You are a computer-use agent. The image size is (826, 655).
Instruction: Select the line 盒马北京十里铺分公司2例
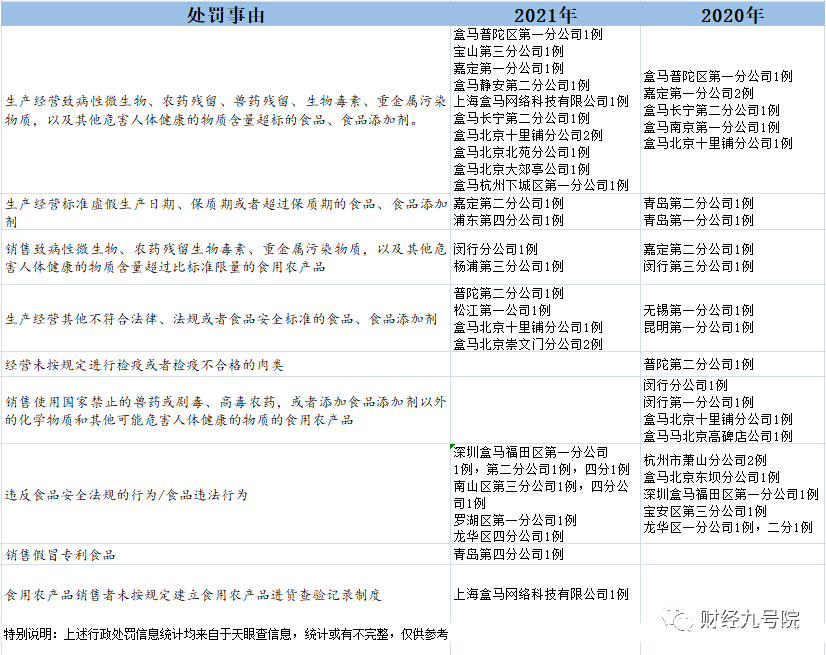coord(528,135)
